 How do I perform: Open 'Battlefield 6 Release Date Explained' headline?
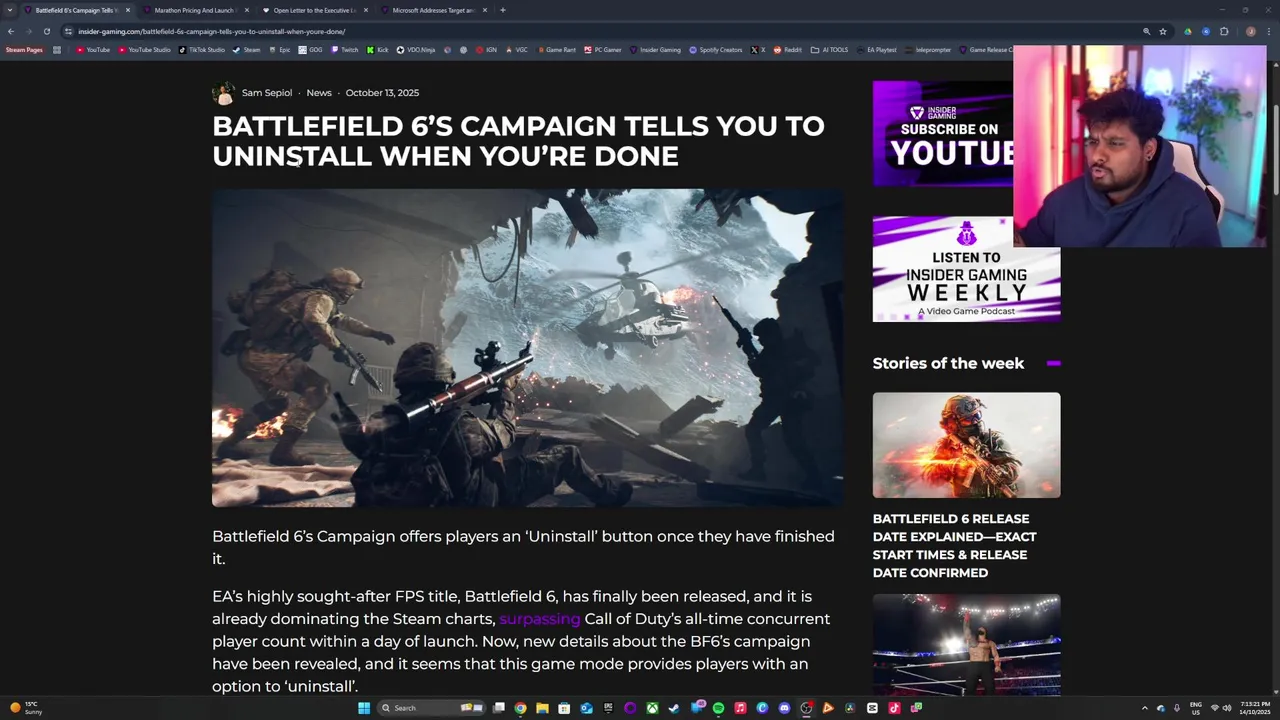click(x=954, y=546)
